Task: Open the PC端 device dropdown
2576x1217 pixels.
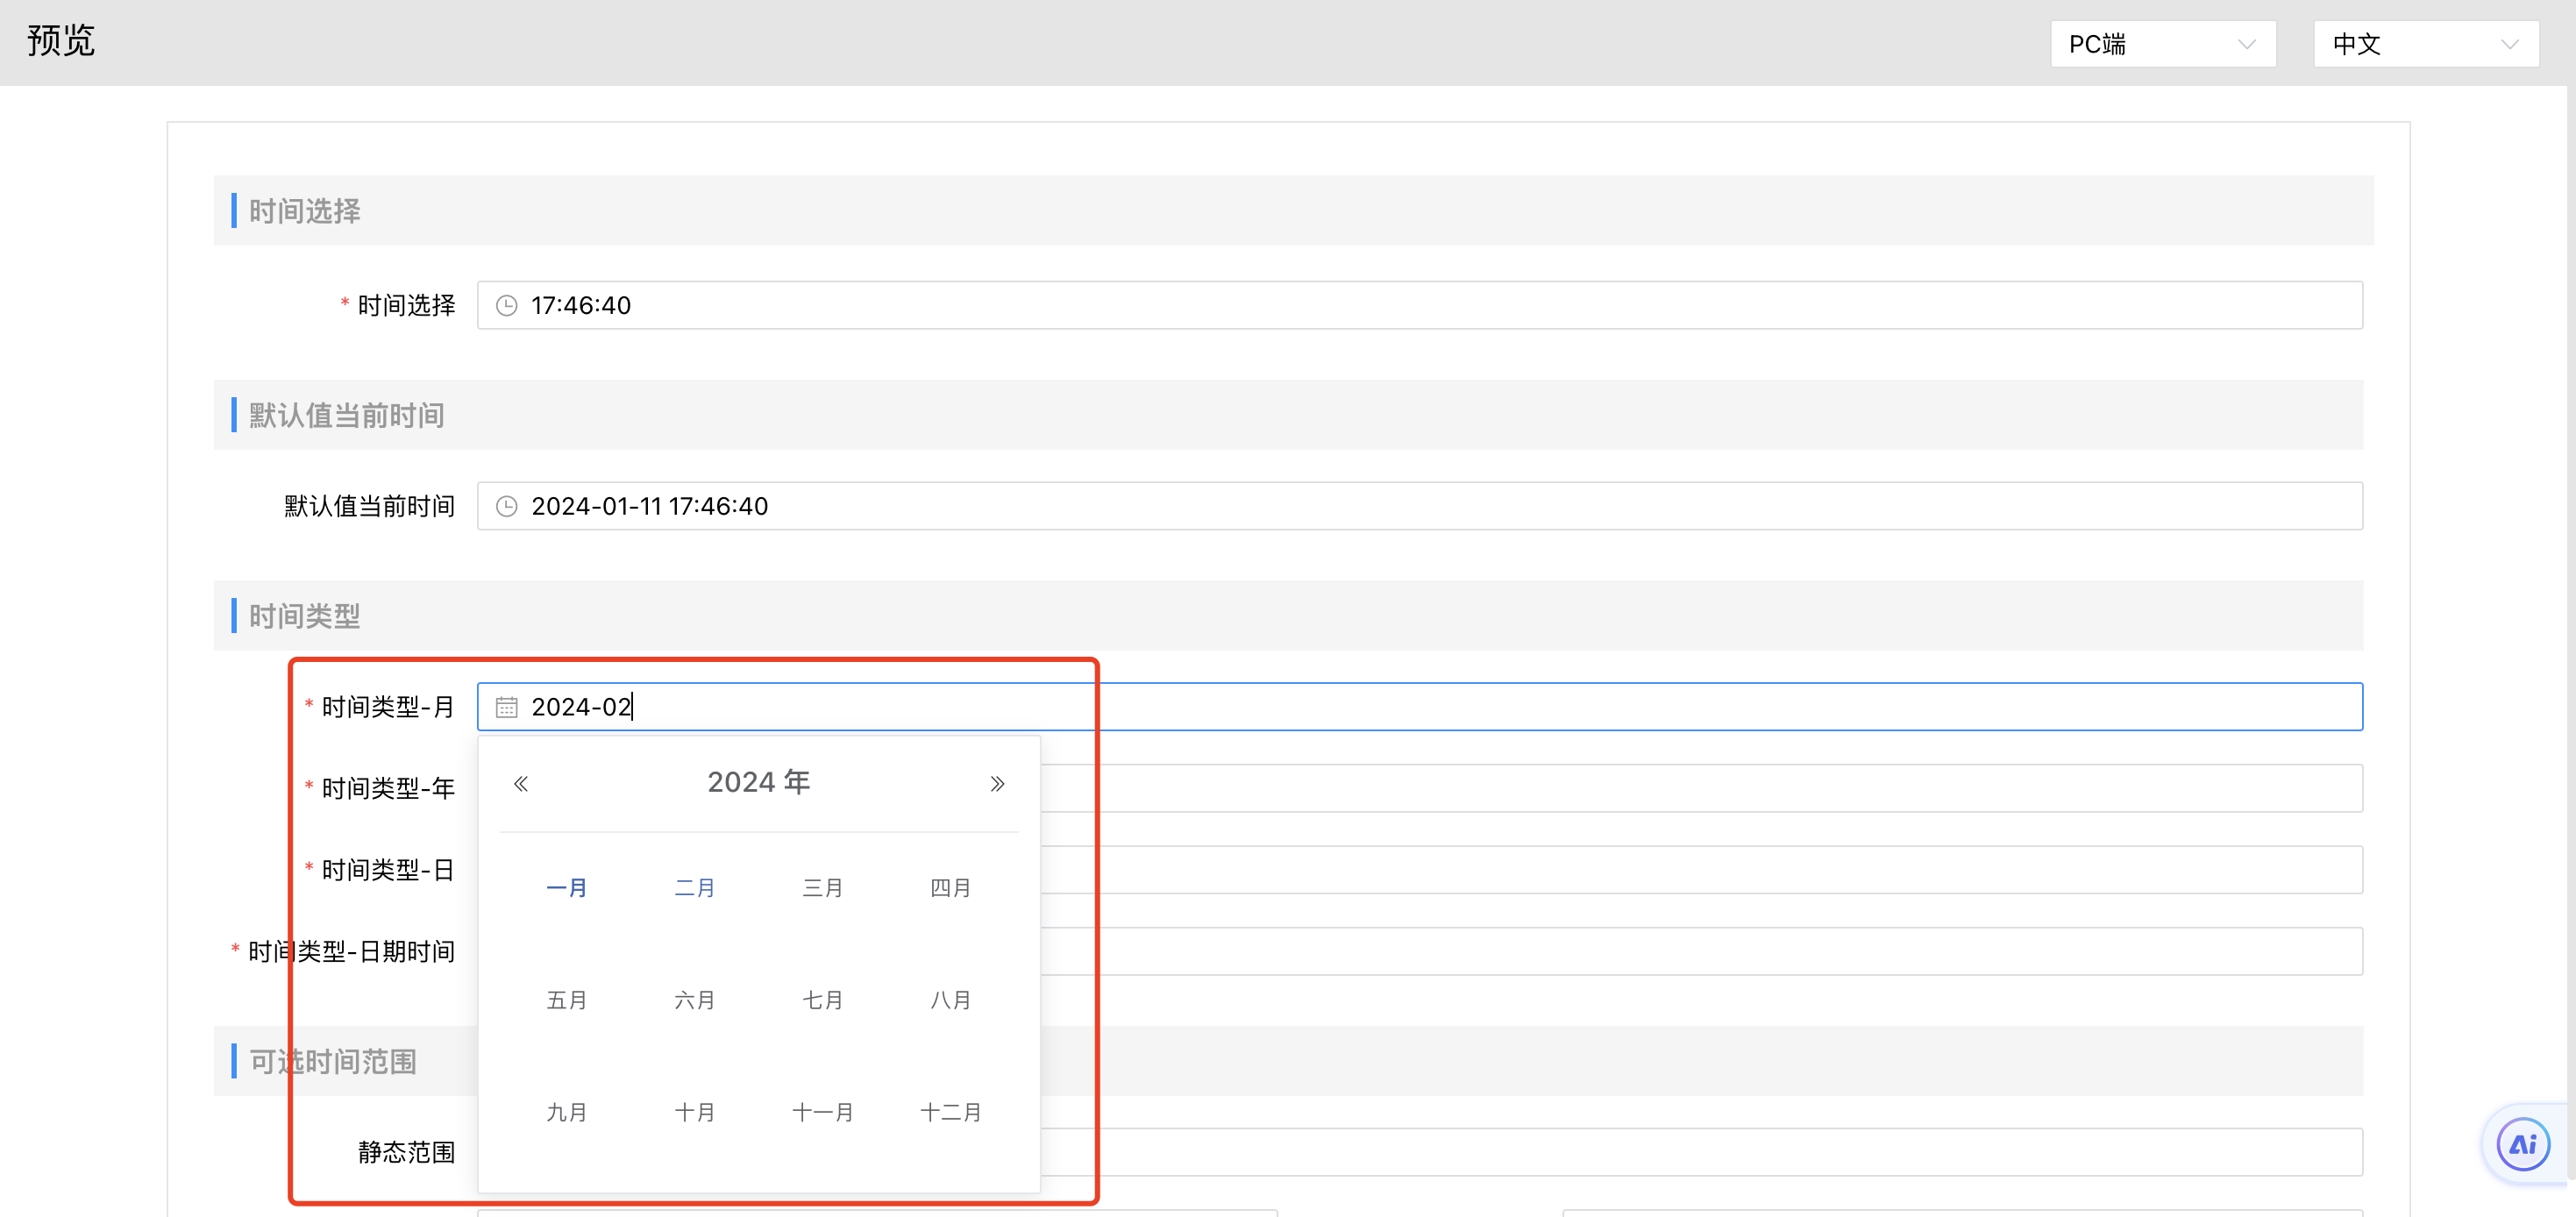Action: pyautogui.click(x=2162, y=44)
